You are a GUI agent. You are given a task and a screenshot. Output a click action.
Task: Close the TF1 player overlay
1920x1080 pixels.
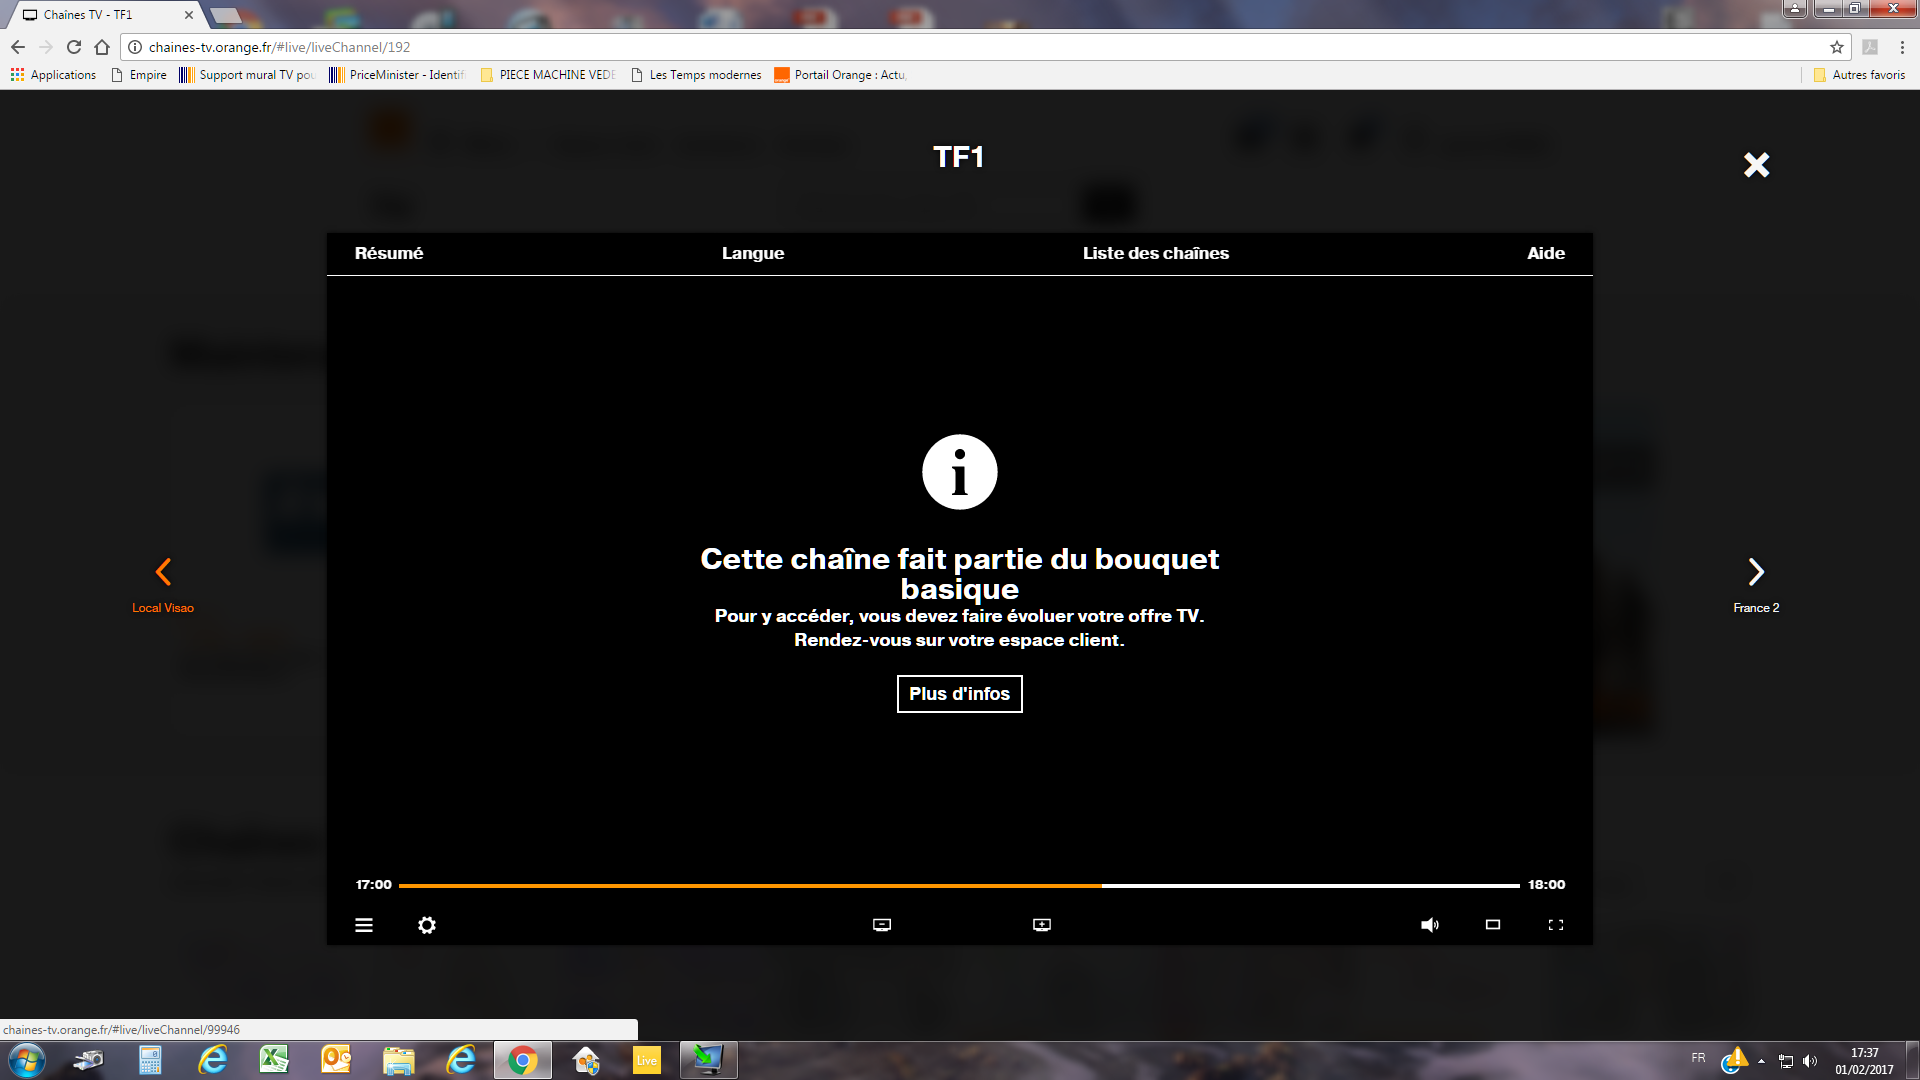pyautogui.click(x=1756, y=165)
